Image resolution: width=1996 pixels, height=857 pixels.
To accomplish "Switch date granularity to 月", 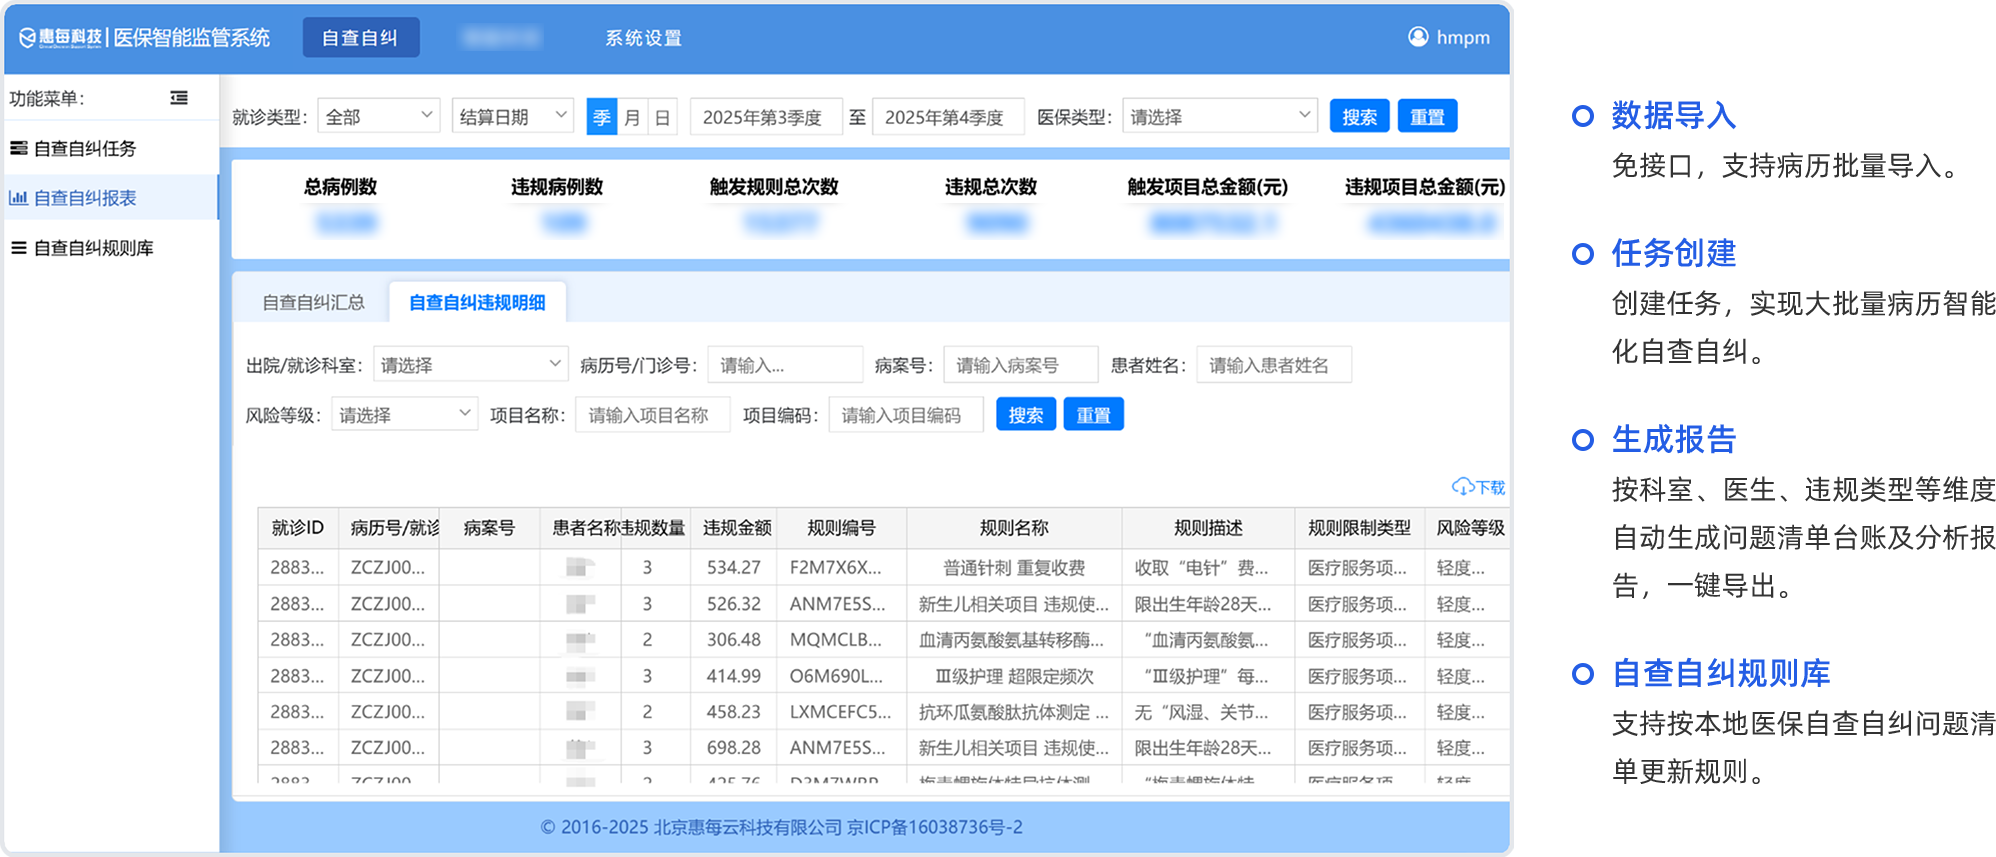I will (632, 117).
